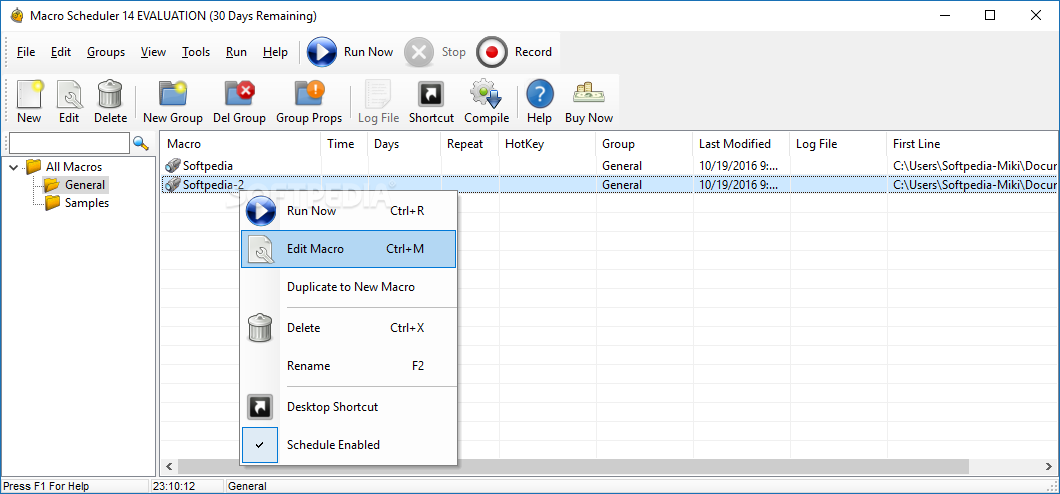Open the View menu

(153, 52)
